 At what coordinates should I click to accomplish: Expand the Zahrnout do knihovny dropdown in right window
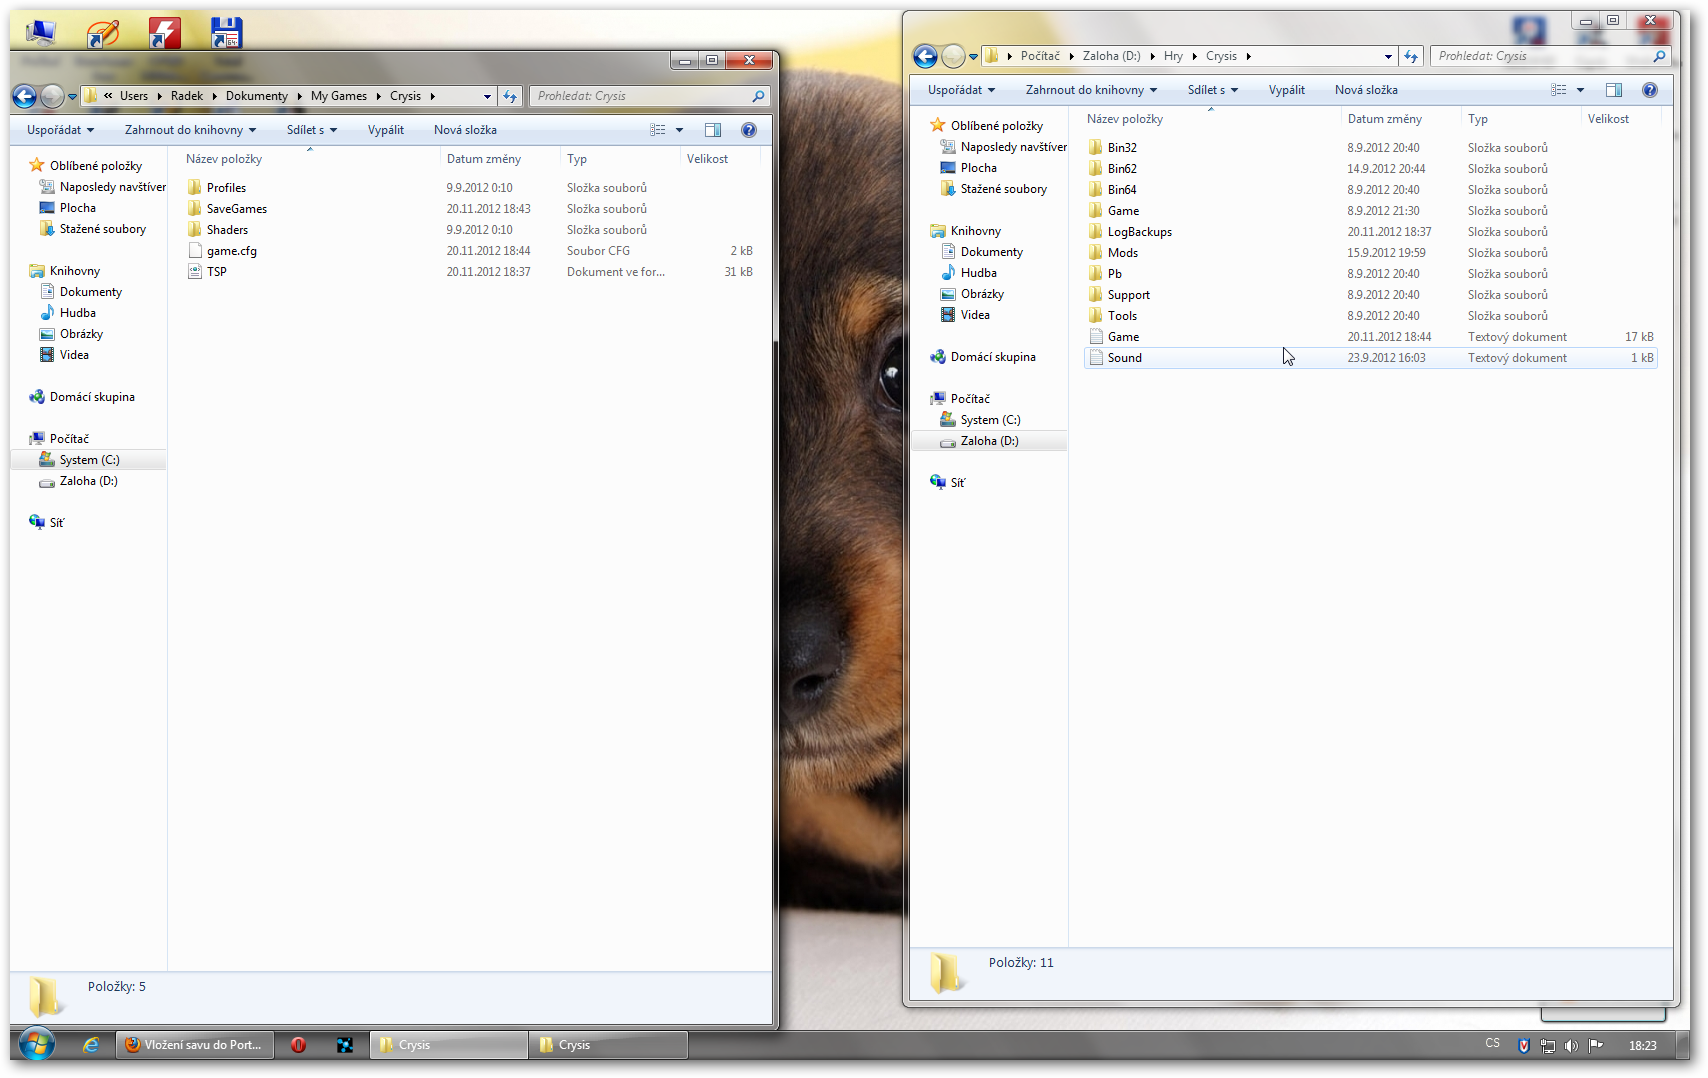(x=1091, y=90)
